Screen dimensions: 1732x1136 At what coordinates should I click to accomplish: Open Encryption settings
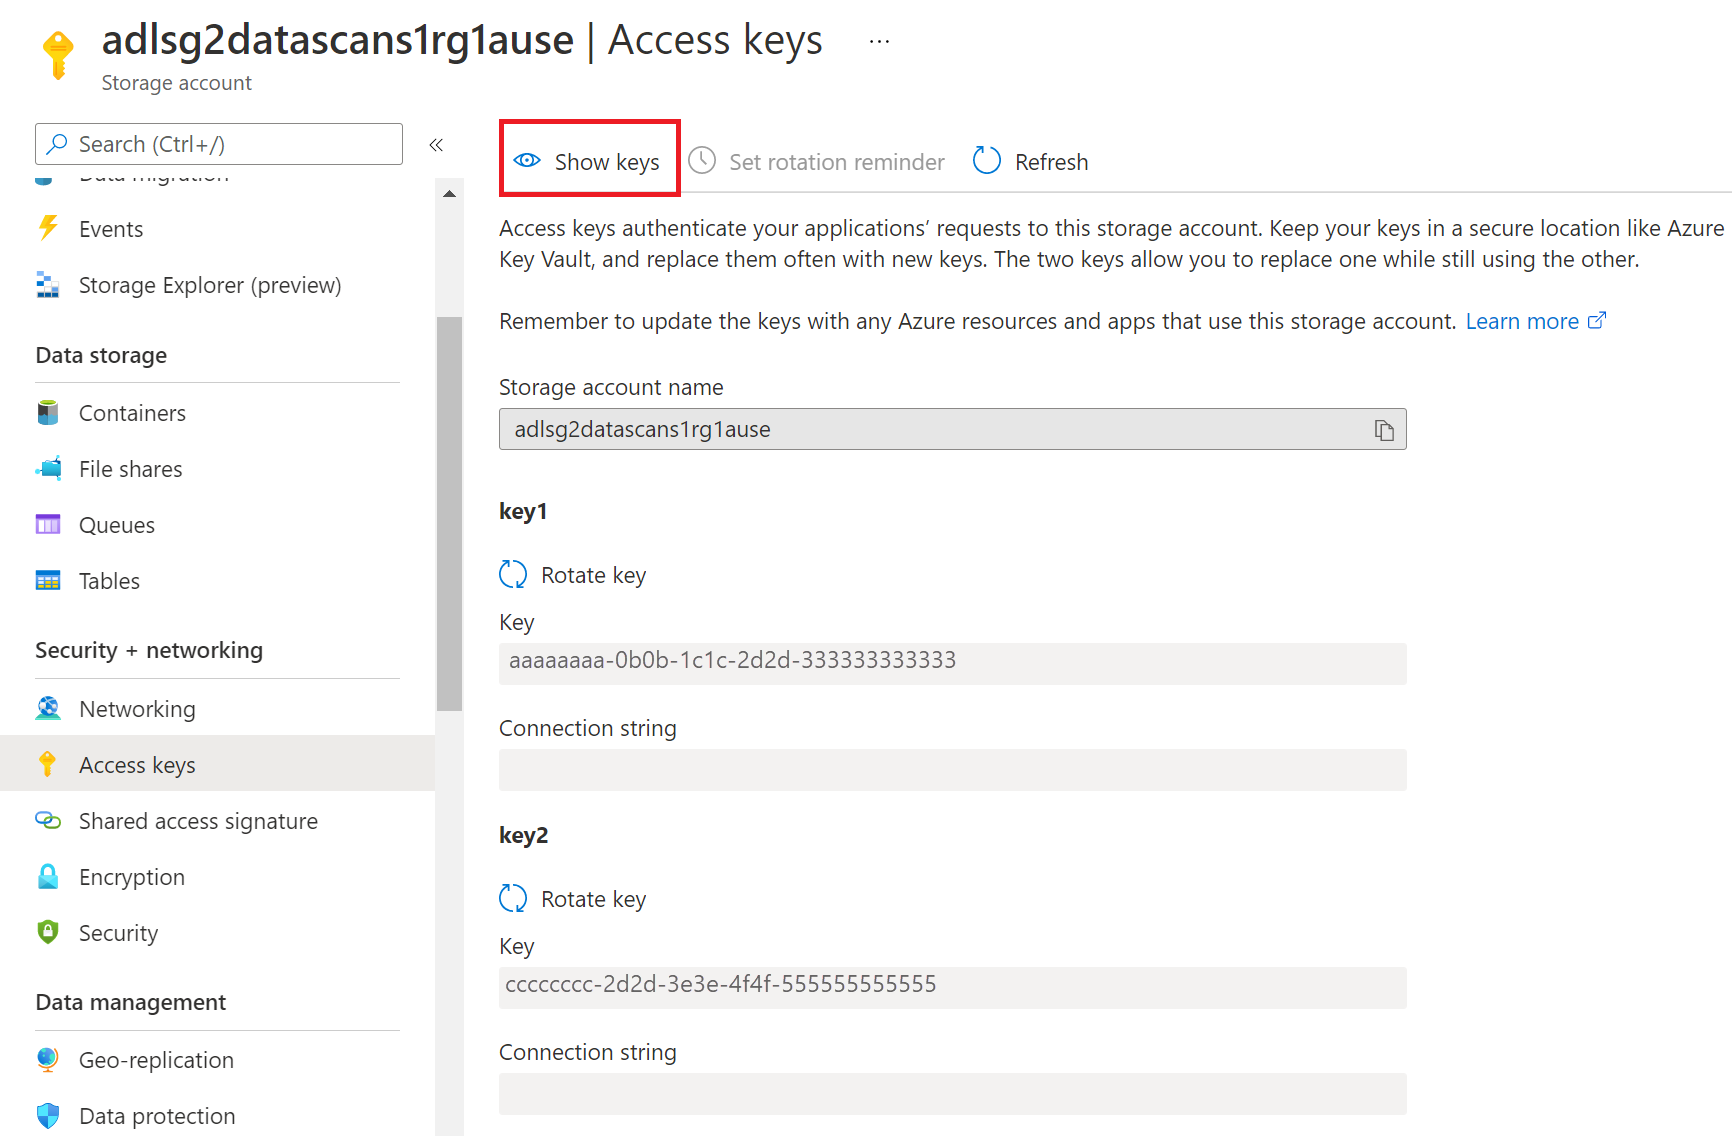click(x=132, y=877)
